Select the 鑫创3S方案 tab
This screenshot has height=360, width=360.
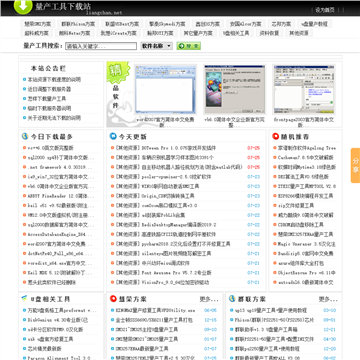click(208, 24)
